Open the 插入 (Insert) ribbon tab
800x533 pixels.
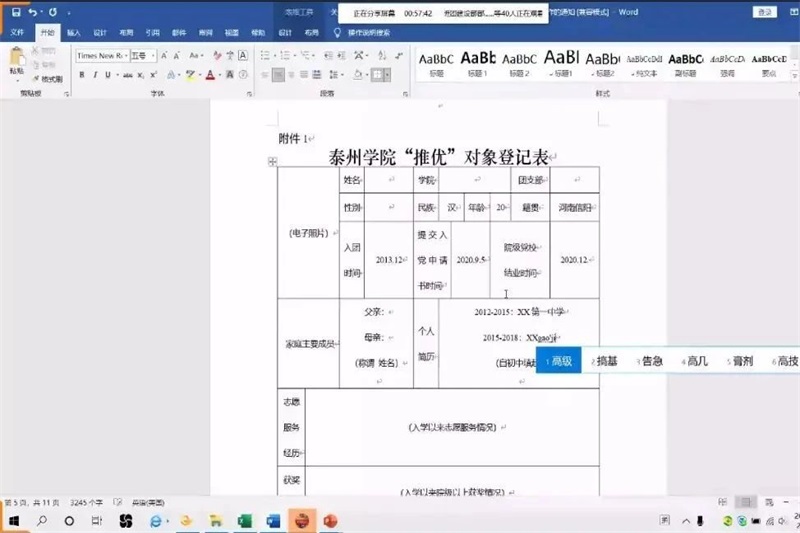click(x=73, y=32)
